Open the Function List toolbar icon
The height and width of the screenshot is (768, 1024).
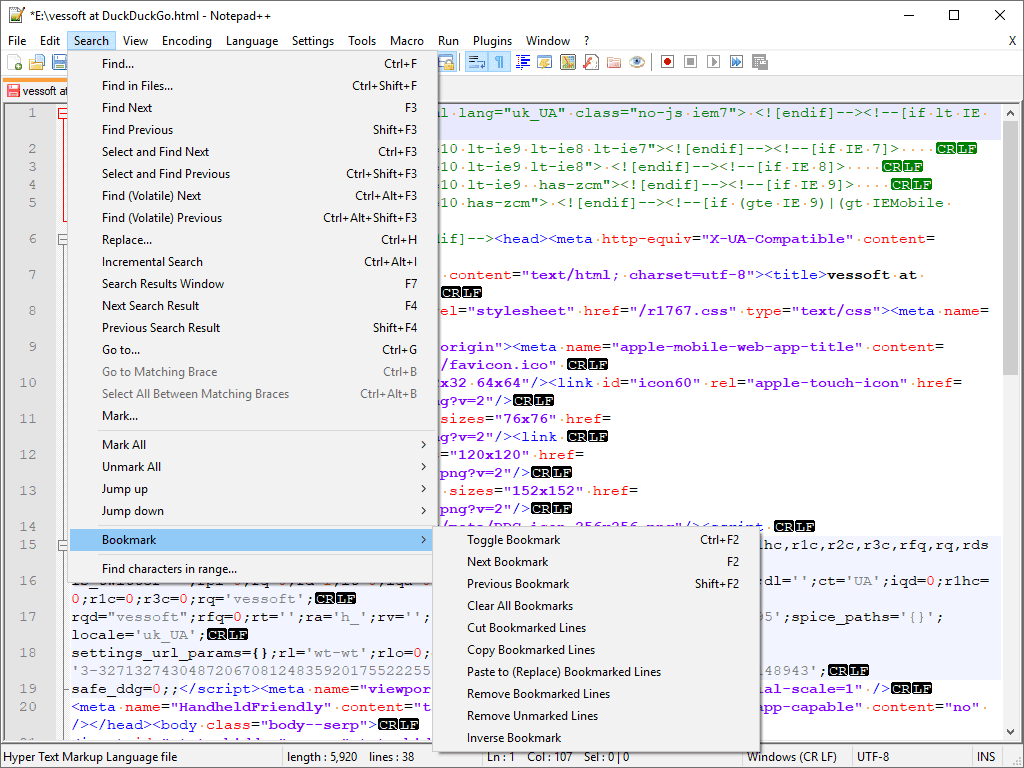591,63
